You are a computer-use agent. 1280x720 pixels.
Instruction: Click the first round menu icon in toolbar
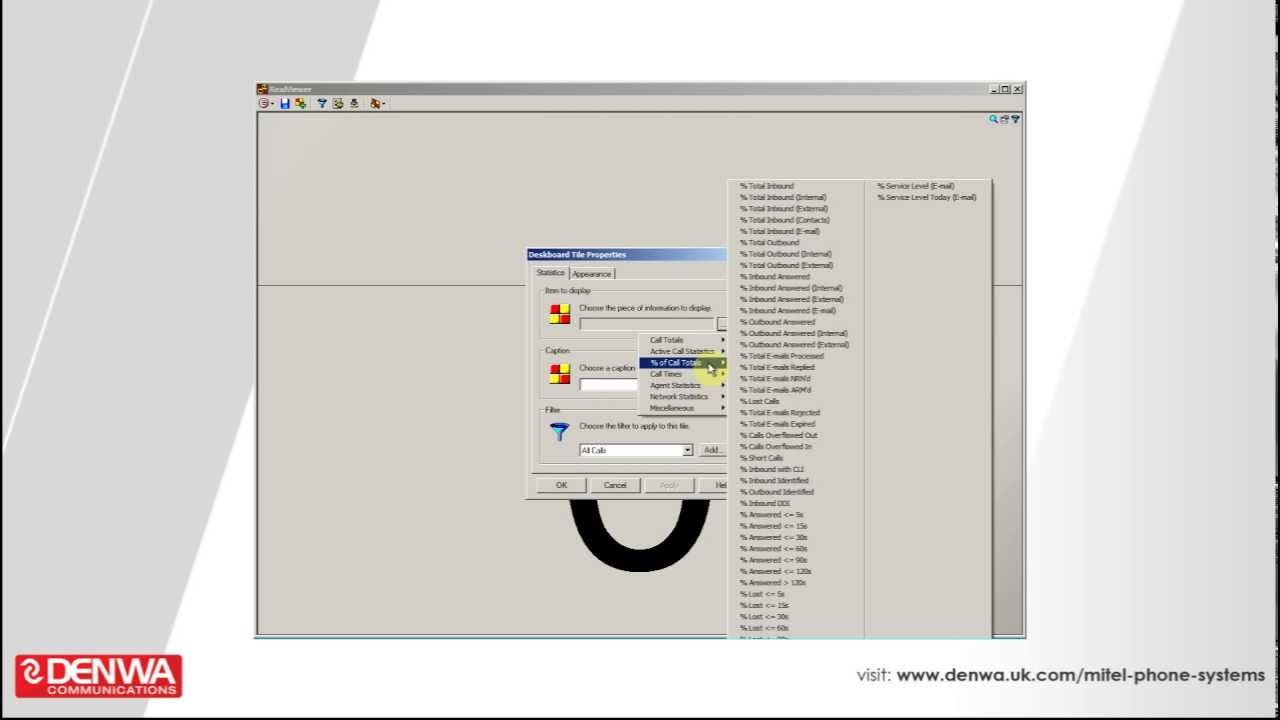pos(264,103)
